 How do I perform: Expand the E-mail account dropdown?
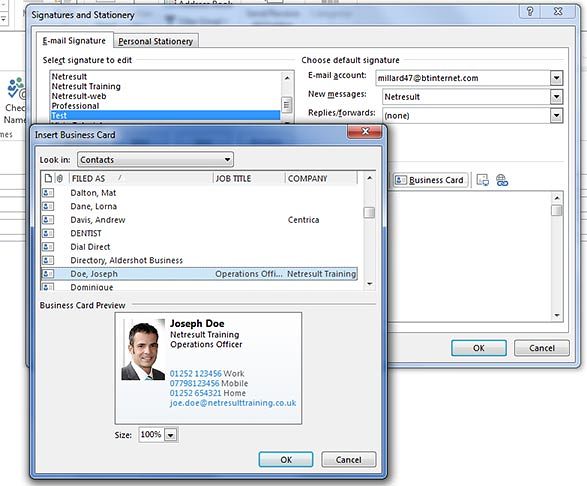[556, 78]
